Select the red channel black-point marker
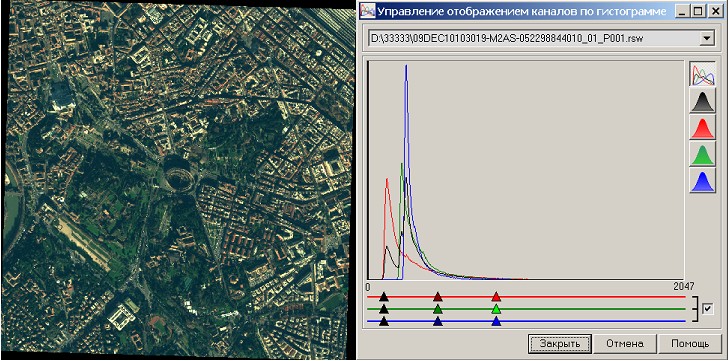 pos(383,297)
